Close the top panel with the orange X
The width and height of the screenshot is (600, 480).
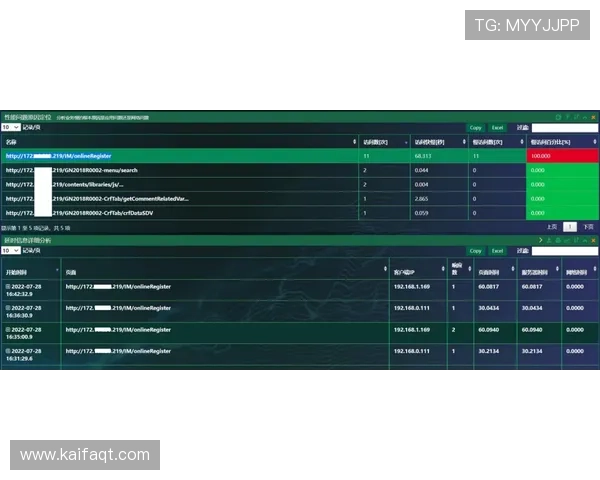click(x=593, y=117)
